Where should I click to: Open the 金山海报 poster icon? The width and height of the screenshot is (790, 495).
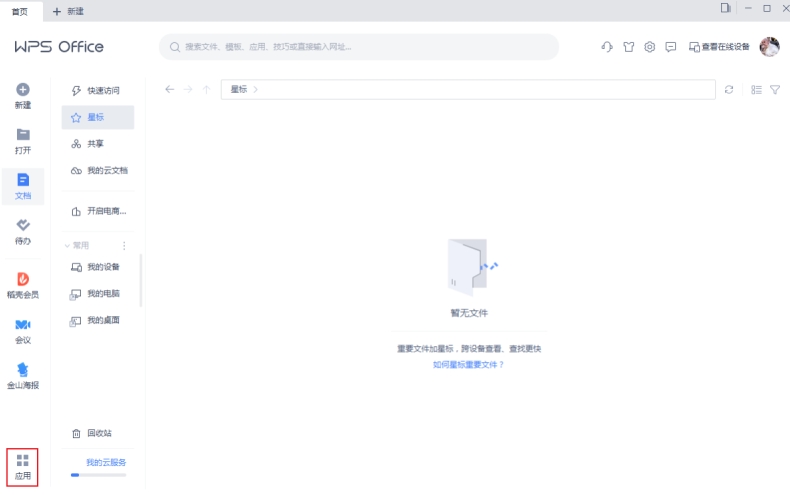pyautogui.click(x=23, y=369)
